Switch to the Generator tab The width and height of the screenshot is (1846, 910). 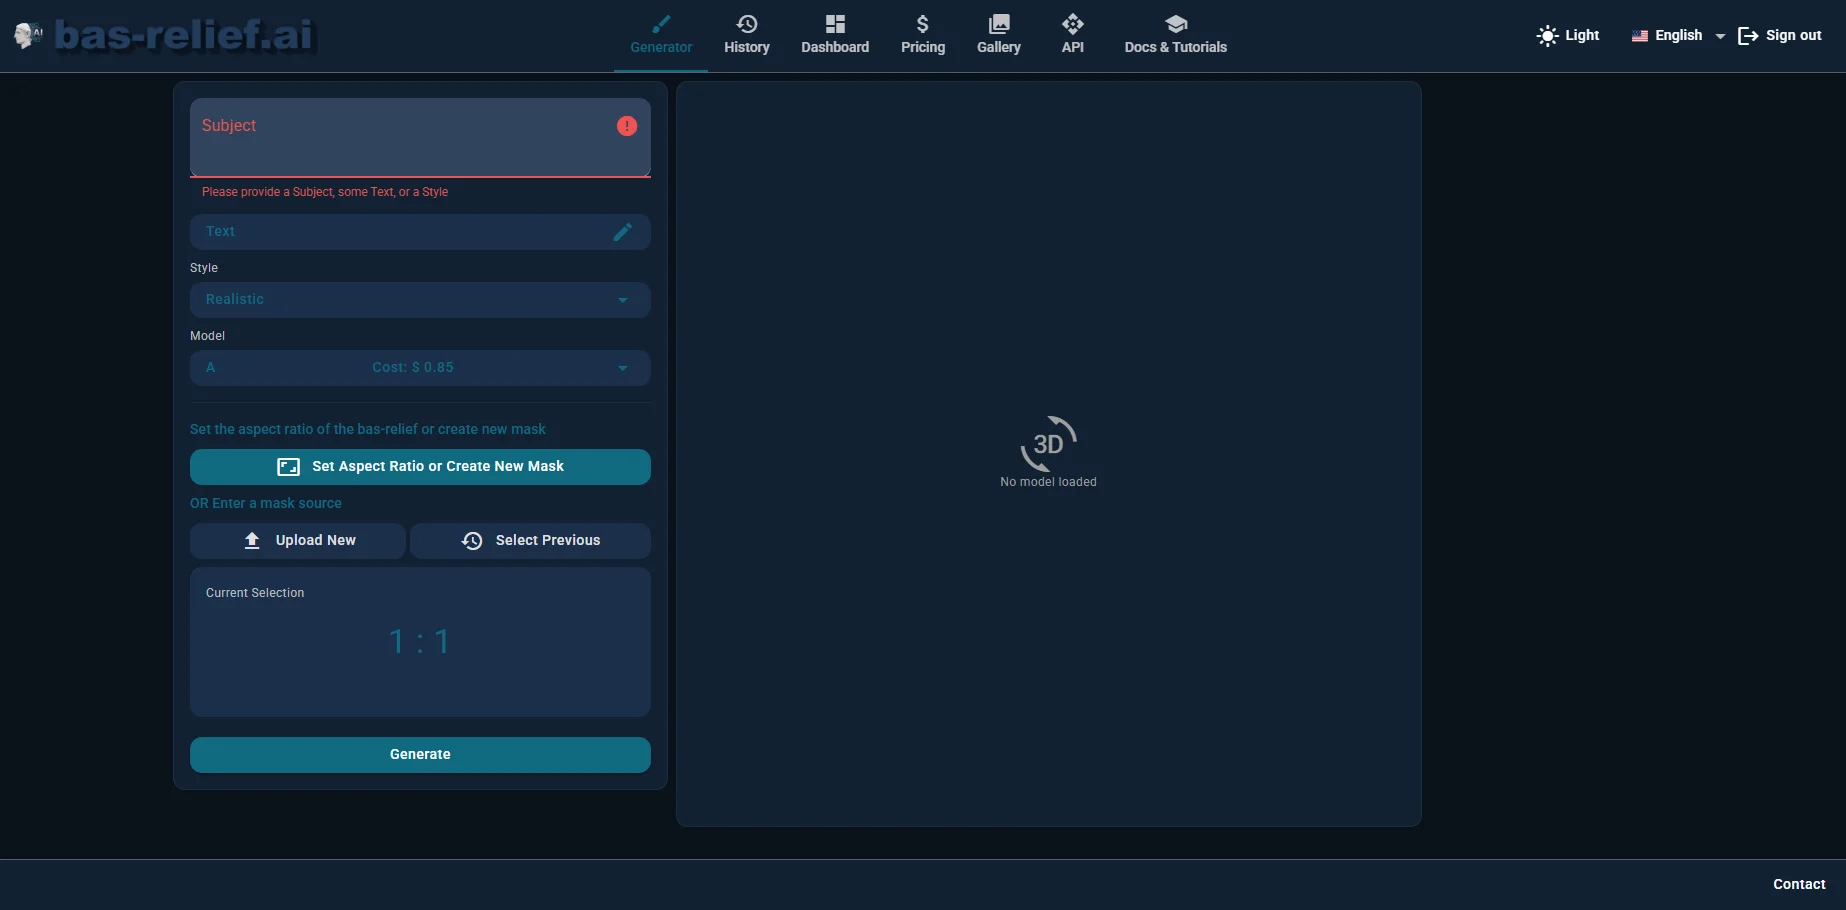660,46
